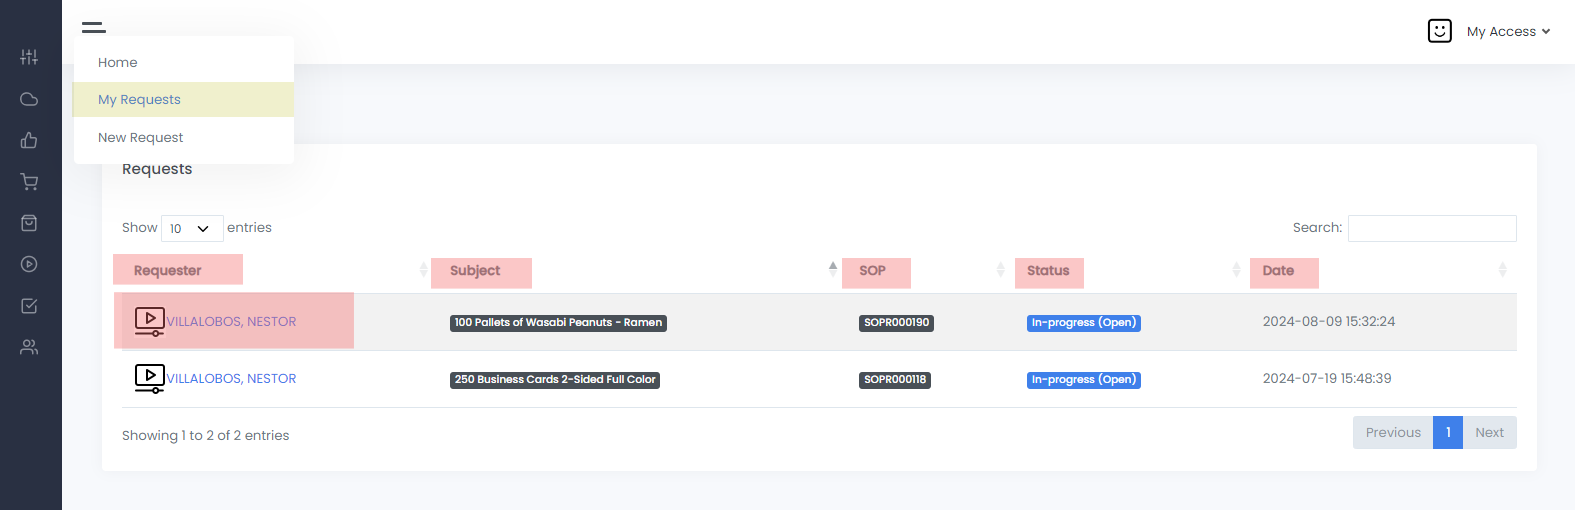Select the play circle sidebar icon
The width and height of the screenshot is (1575, 510).
(x=29, y=264)
